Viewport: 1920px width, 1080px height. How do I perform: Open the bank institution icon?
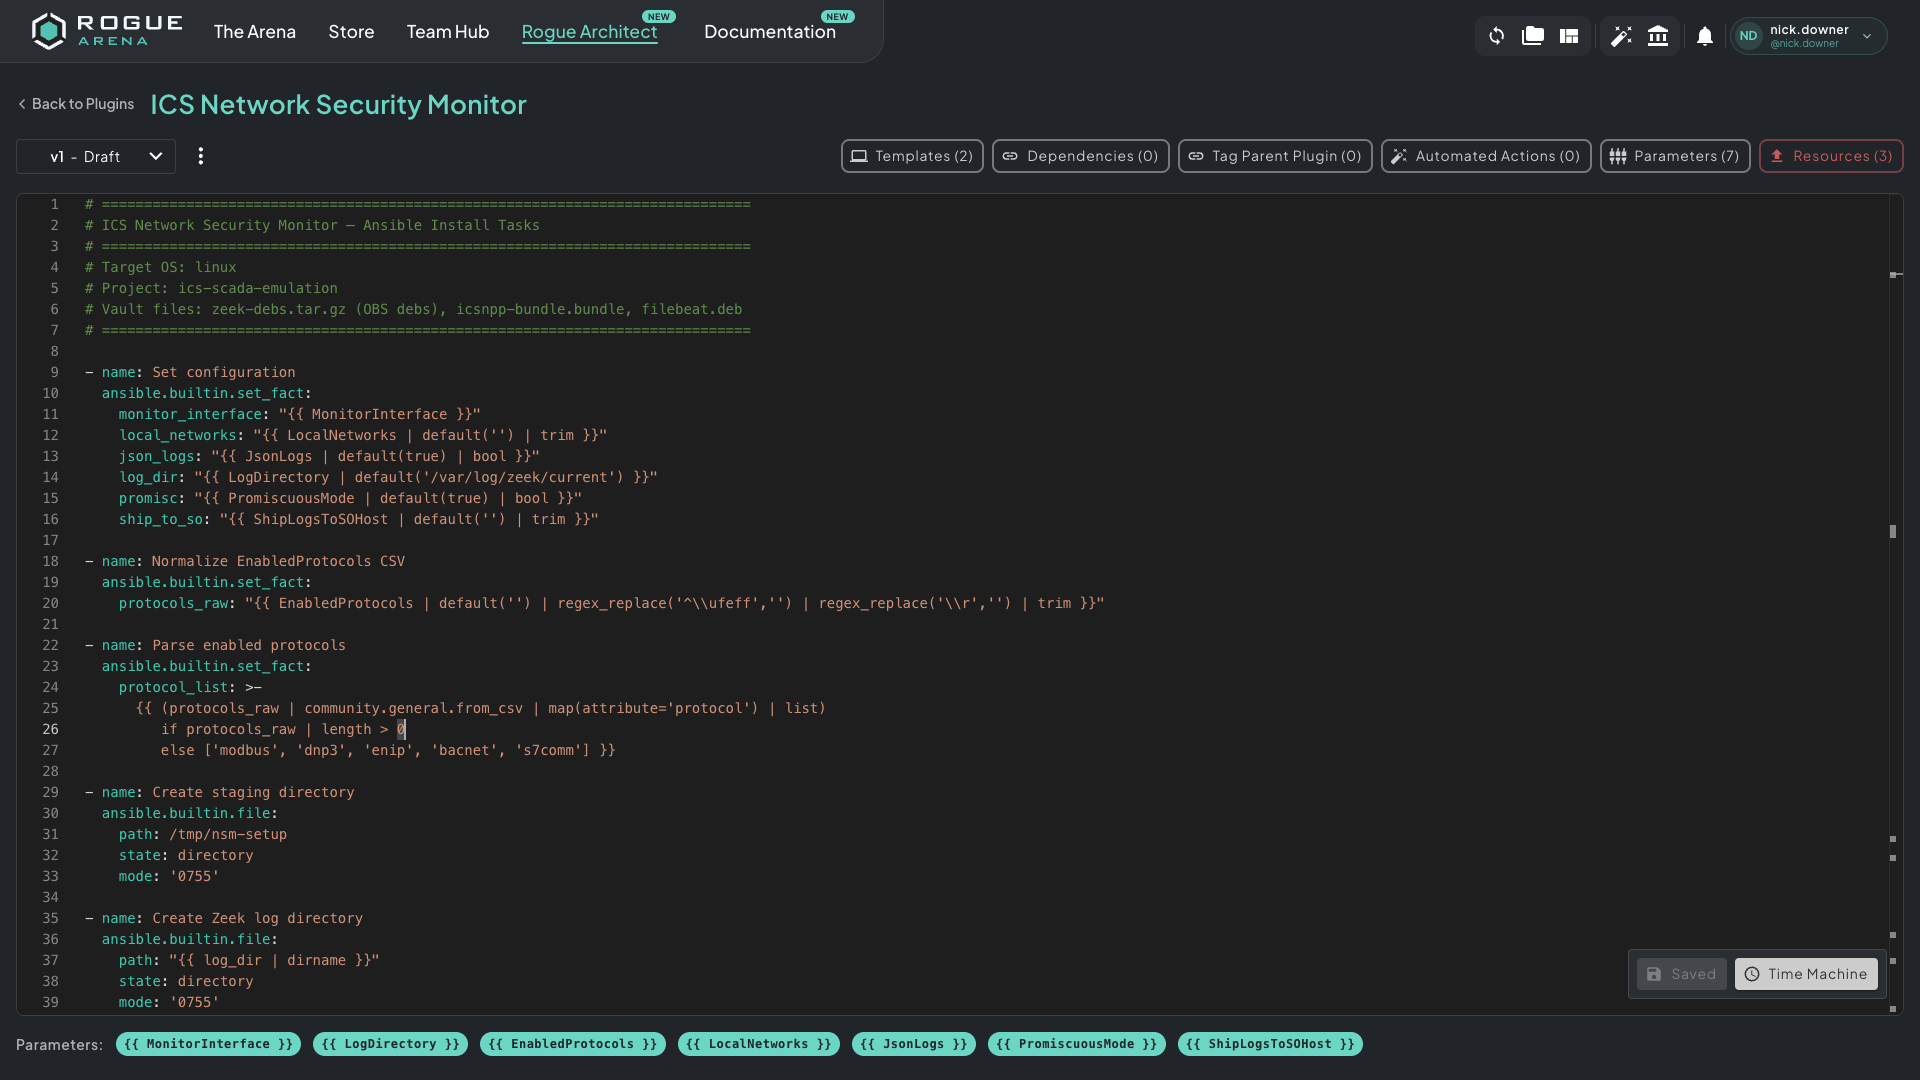1658,36
